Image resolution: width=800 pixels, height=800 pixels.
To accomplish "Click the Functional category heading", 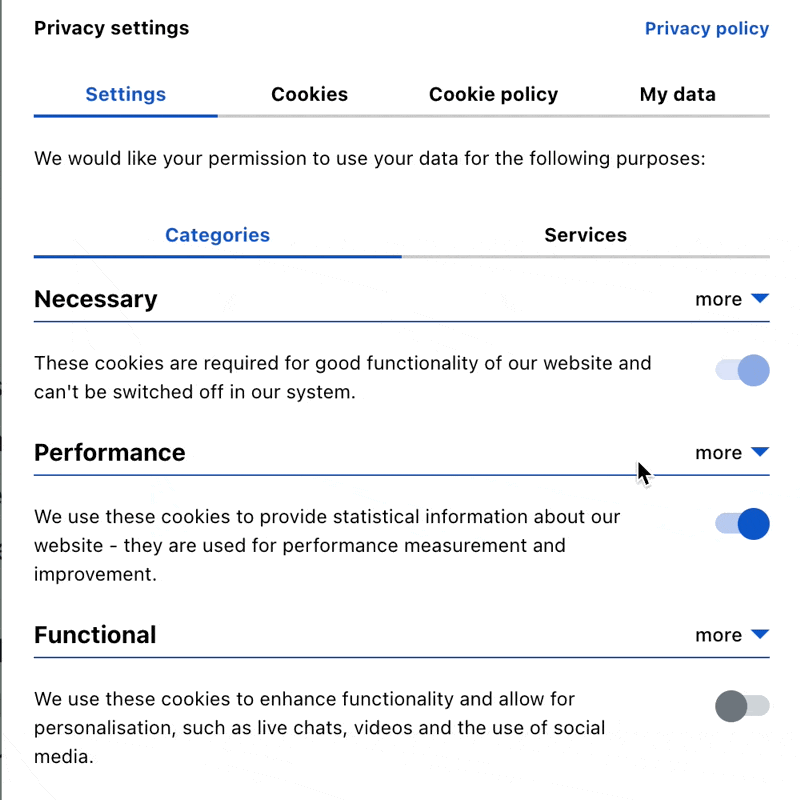I will pos(95,635).
